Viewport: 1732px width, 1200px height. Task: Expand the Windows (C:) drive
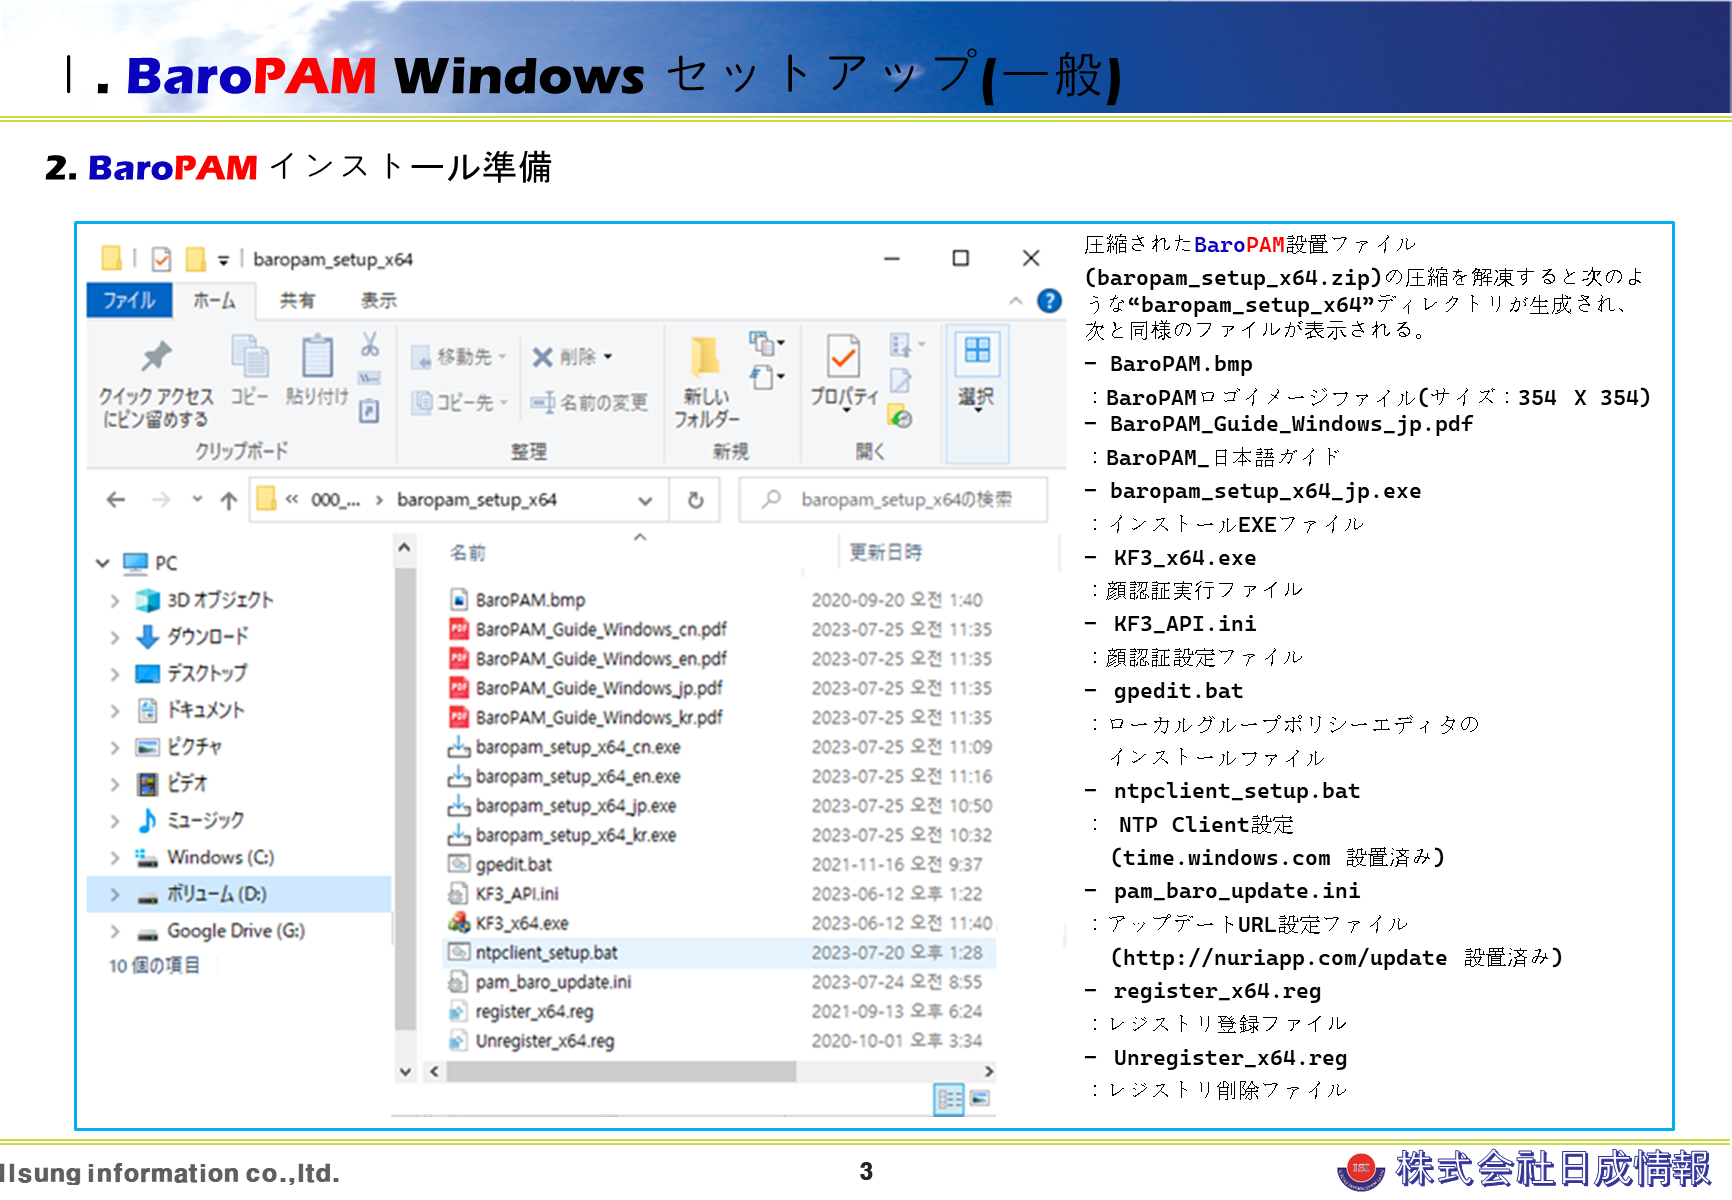[x=114, y=858]
